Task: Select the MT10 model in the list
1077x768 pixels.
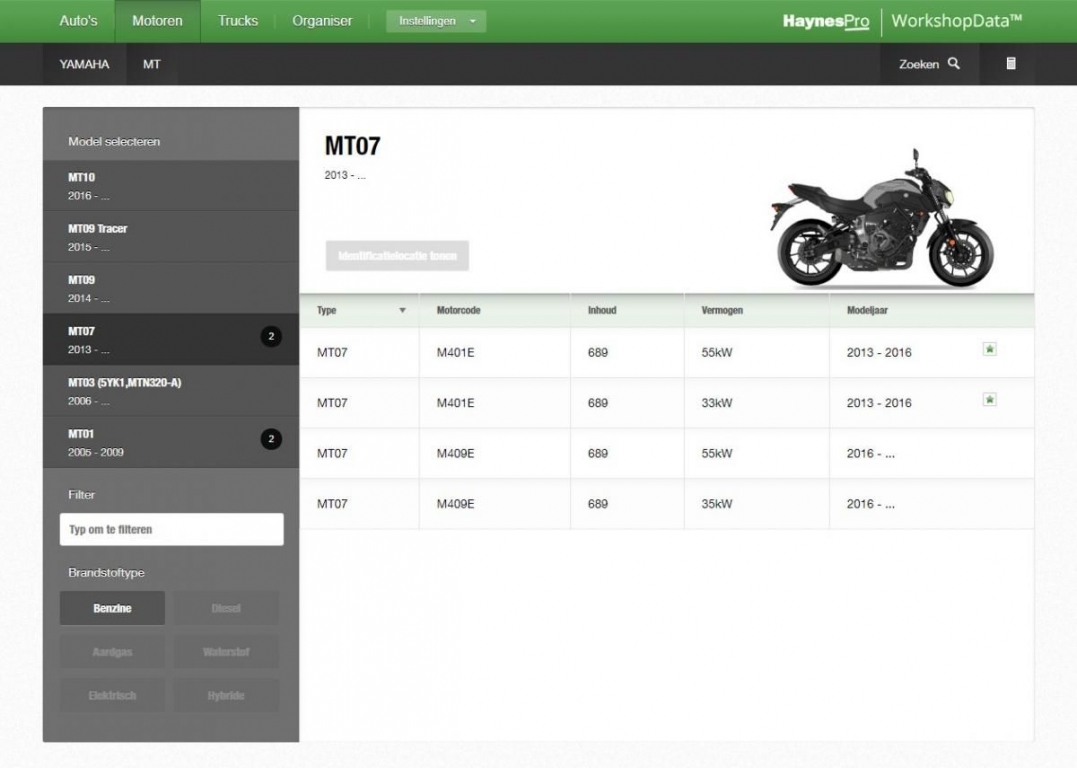Action: coord(171,186)
